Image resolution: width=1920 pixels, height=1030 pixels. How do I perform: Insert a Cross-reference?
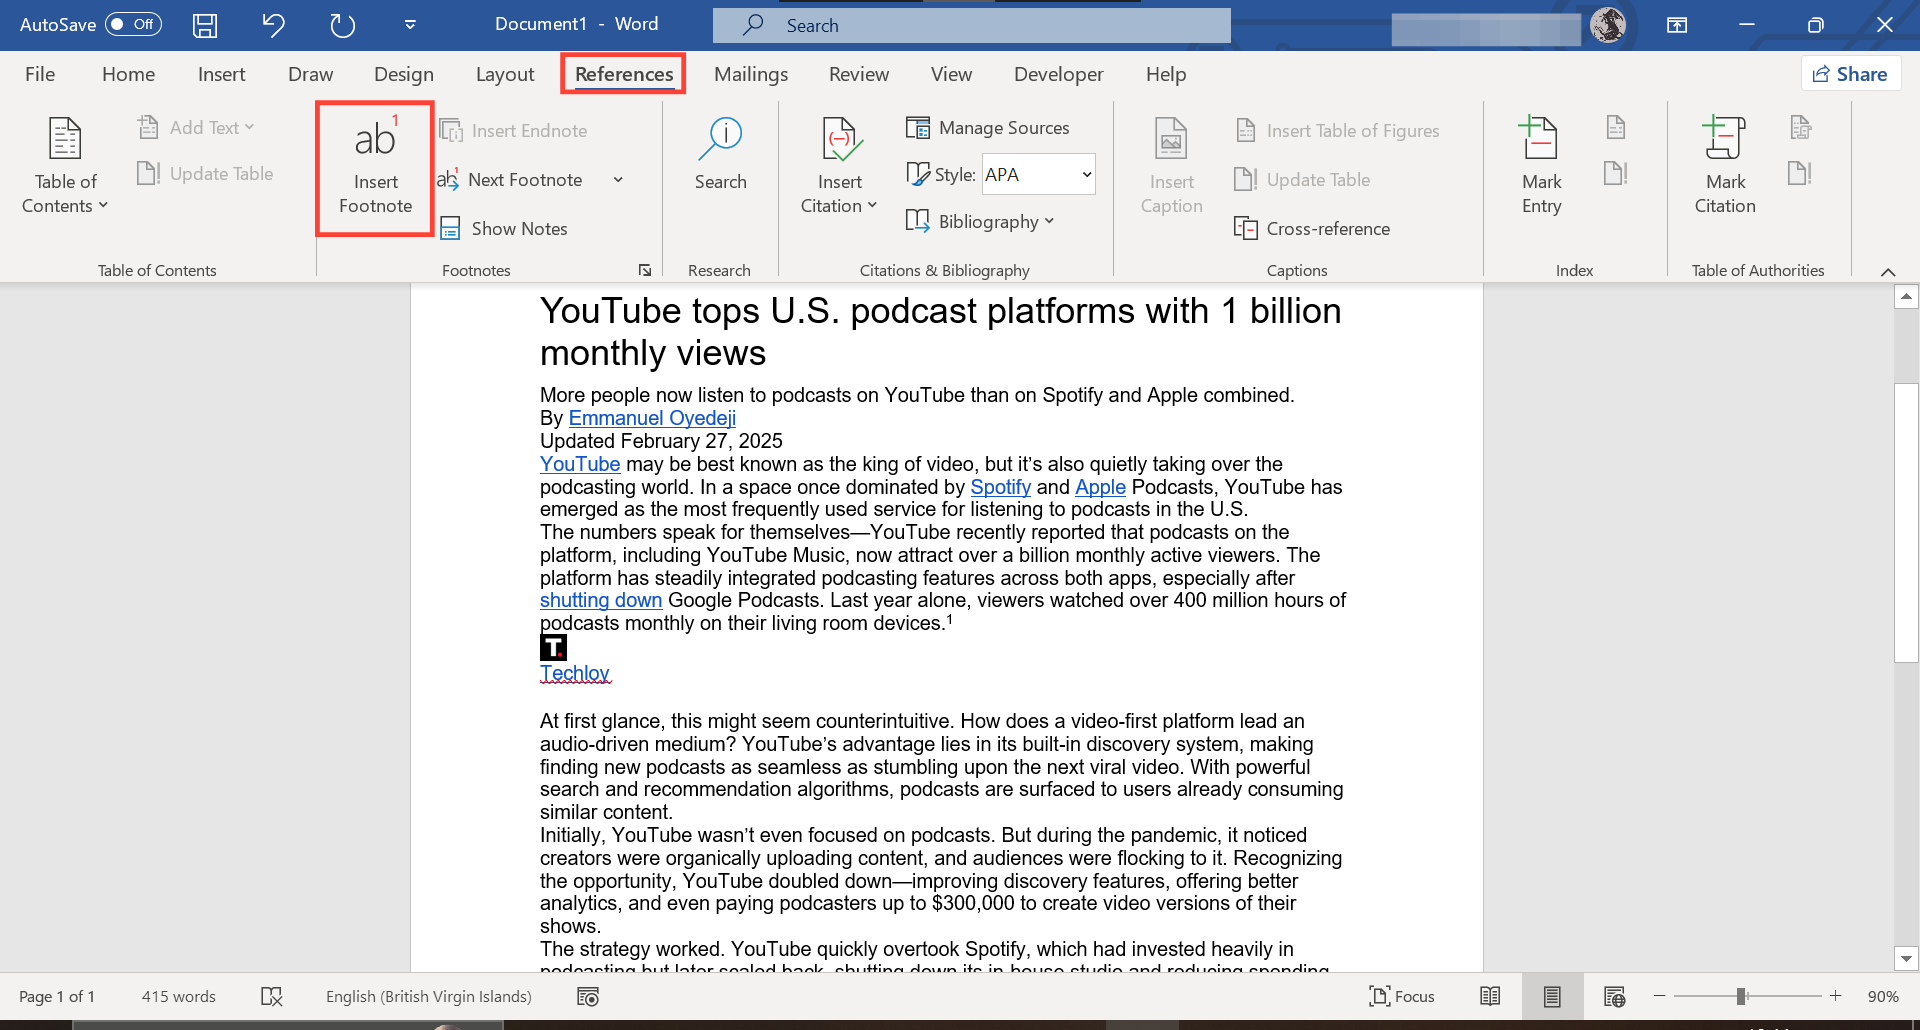1312,229
